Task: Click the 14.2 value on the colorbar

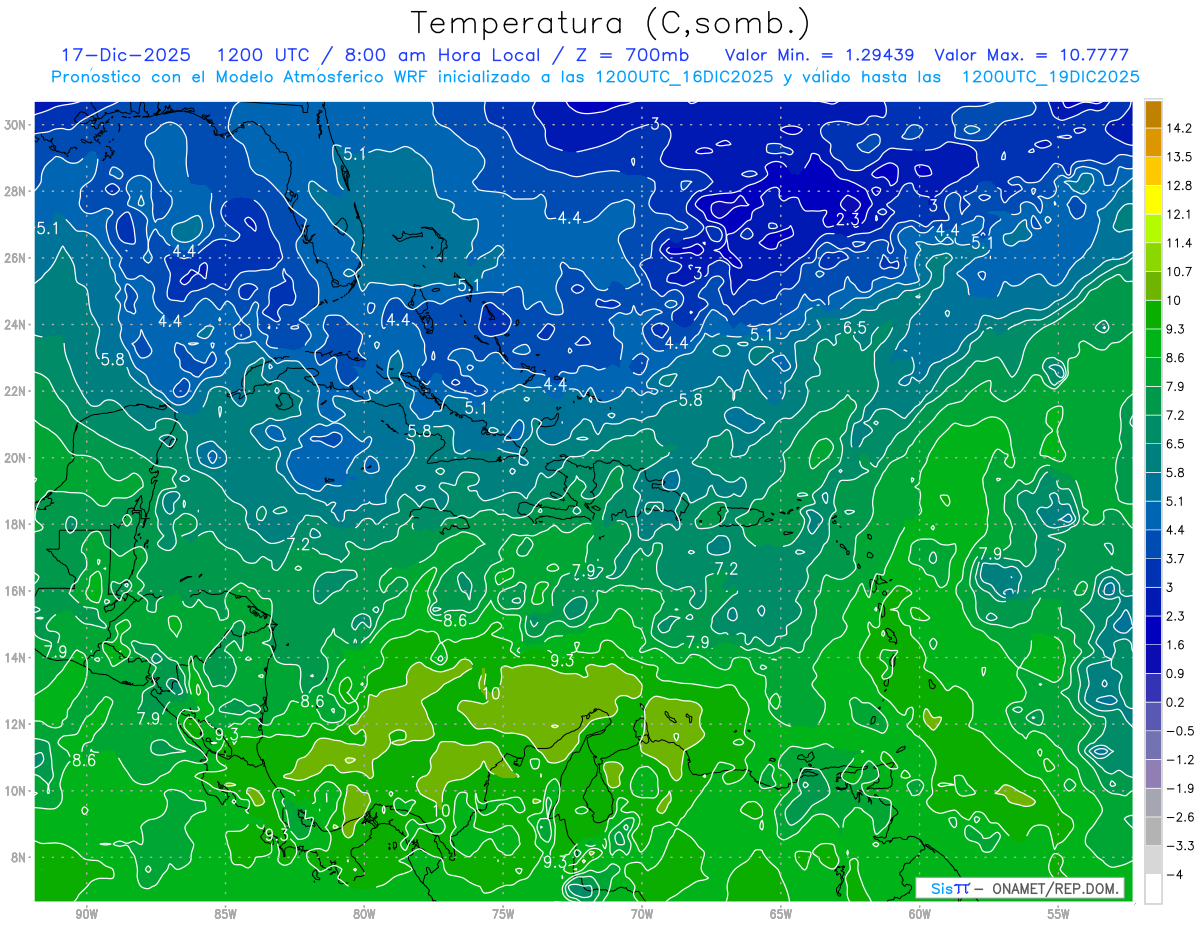Action: [1179, 128]
